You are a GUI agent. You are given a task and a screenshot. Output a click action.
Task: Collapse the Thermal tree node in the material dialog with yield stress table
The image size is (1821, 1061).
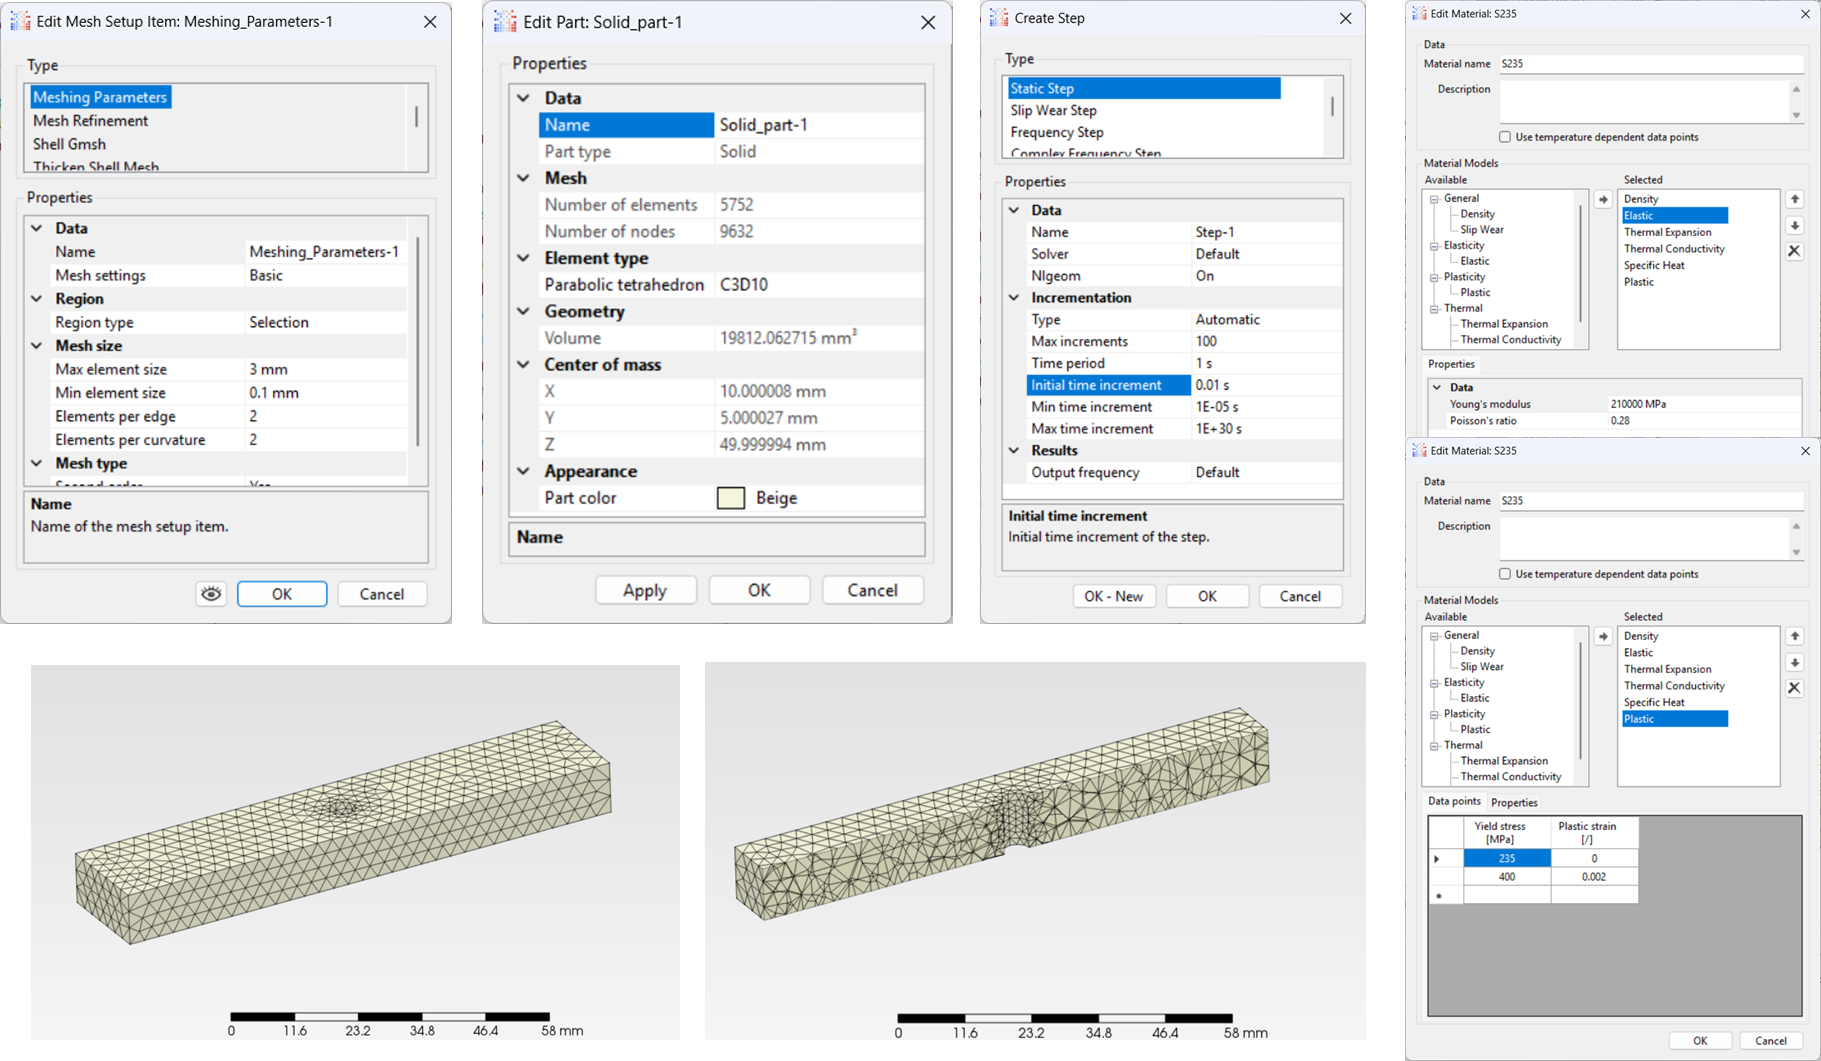1434,746
